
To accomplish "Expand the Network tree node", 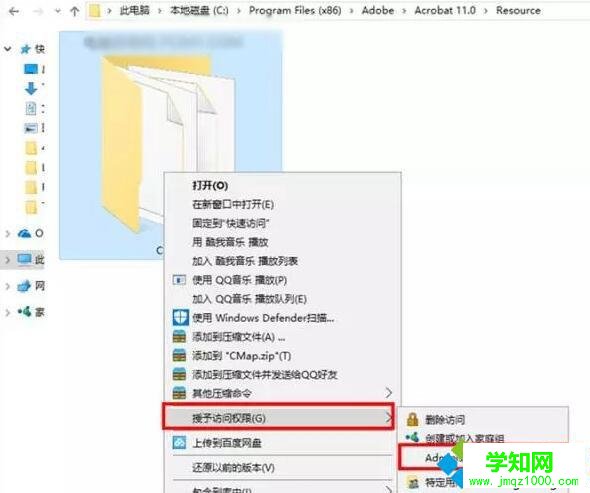I will coord(8,286).
